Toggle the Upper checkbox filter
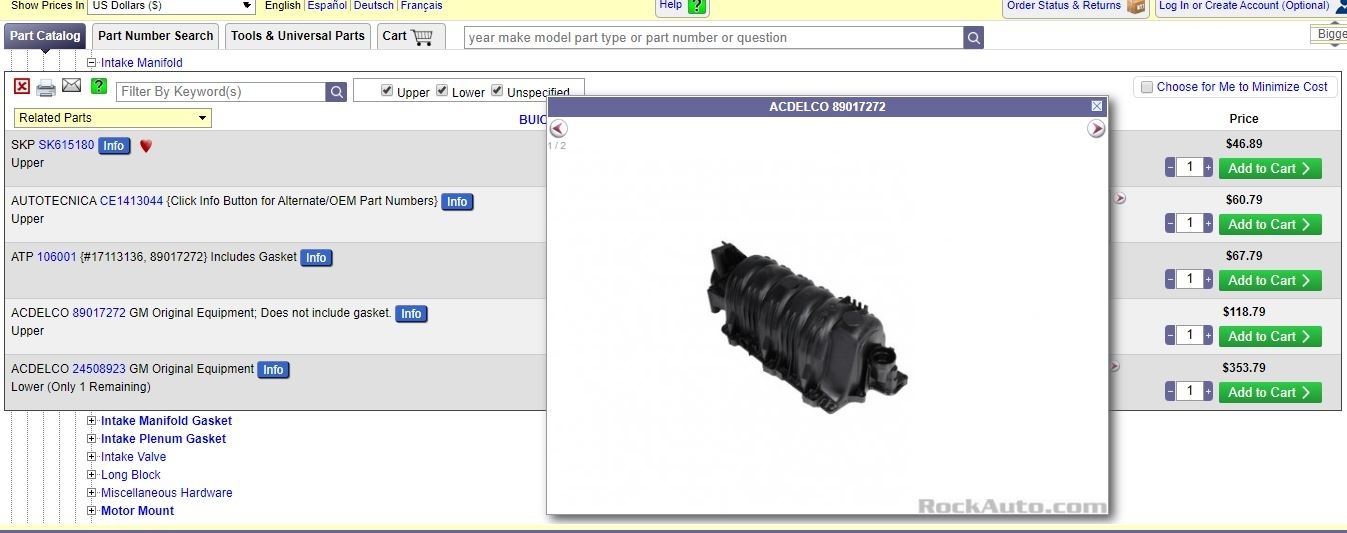The image size is (1347, 533). pyautogui.click(x=387, y=91)
